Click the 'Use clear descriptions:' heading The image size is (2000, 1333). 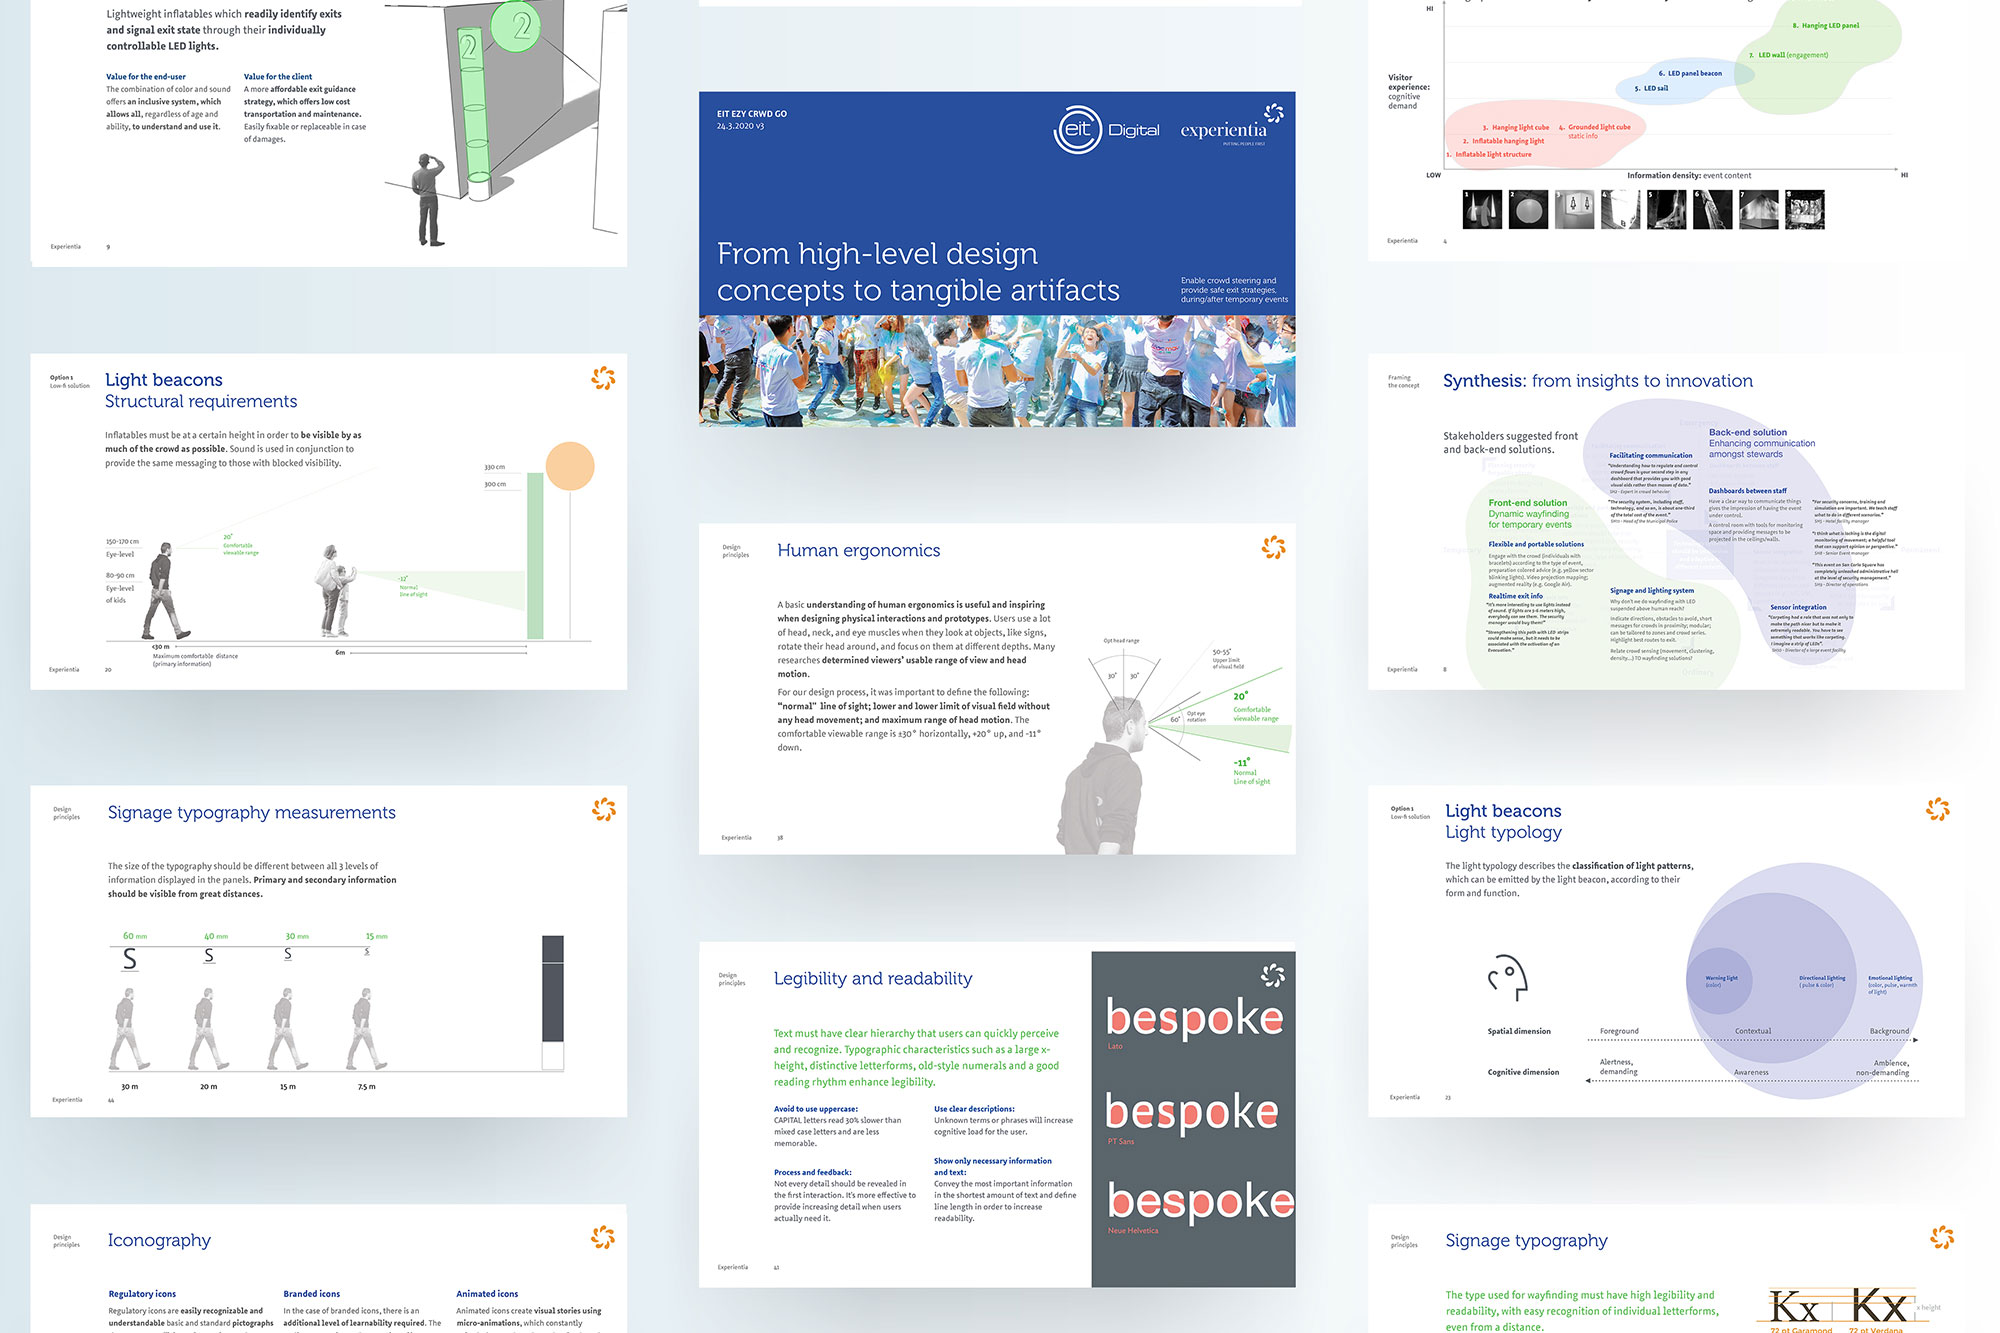point(974,1109)
